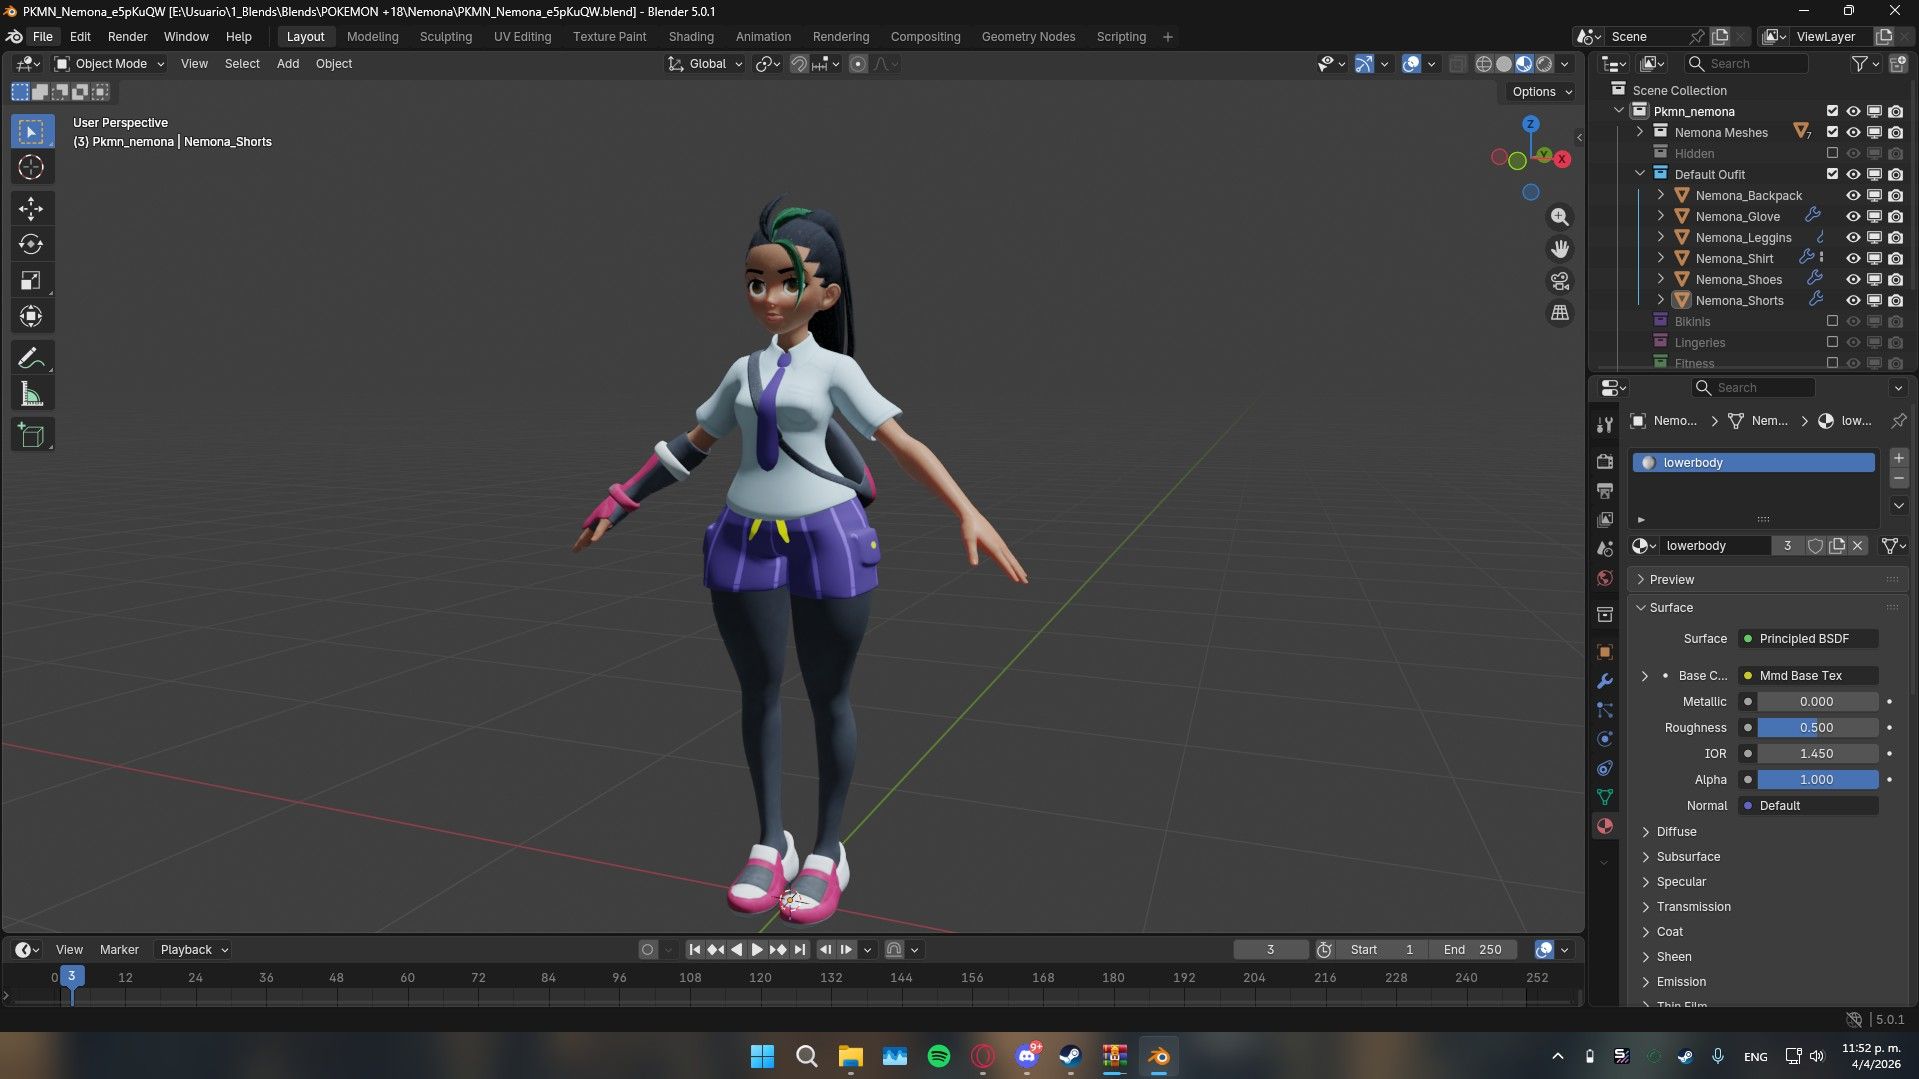Open File Explorer from the taskbar
The height and width of the screenshot is (1079, 1919).
click(851, 1056)
